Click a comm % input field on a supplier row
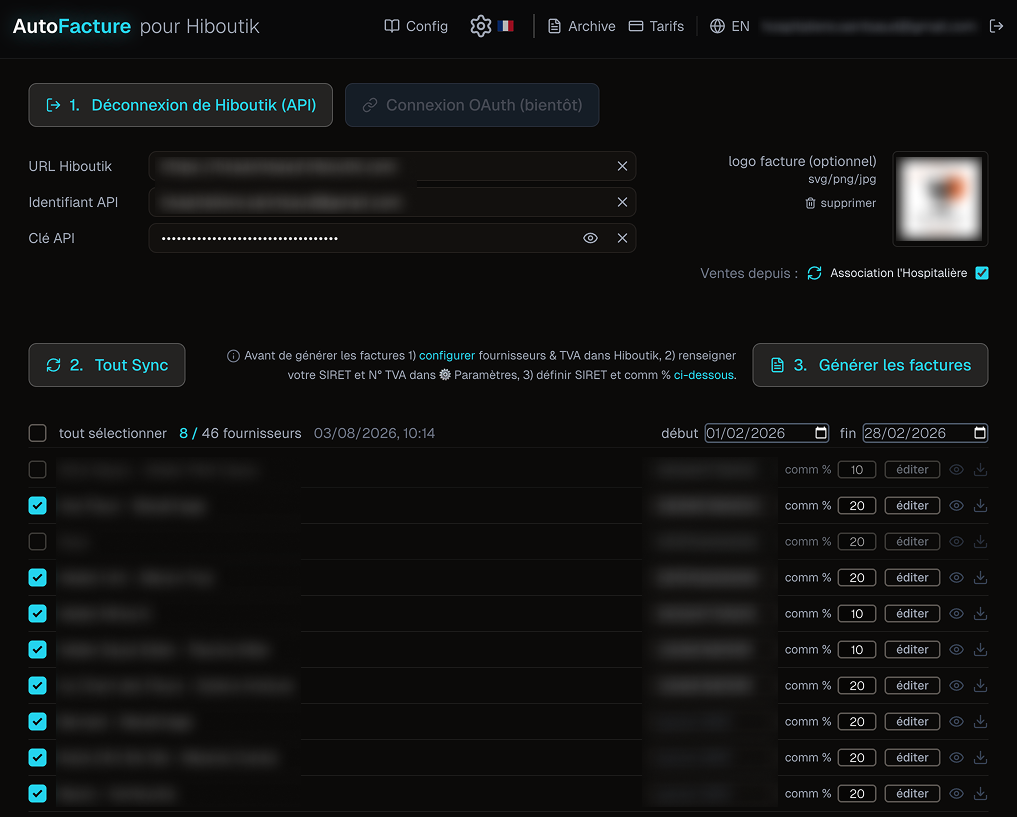 pos(856,469)
